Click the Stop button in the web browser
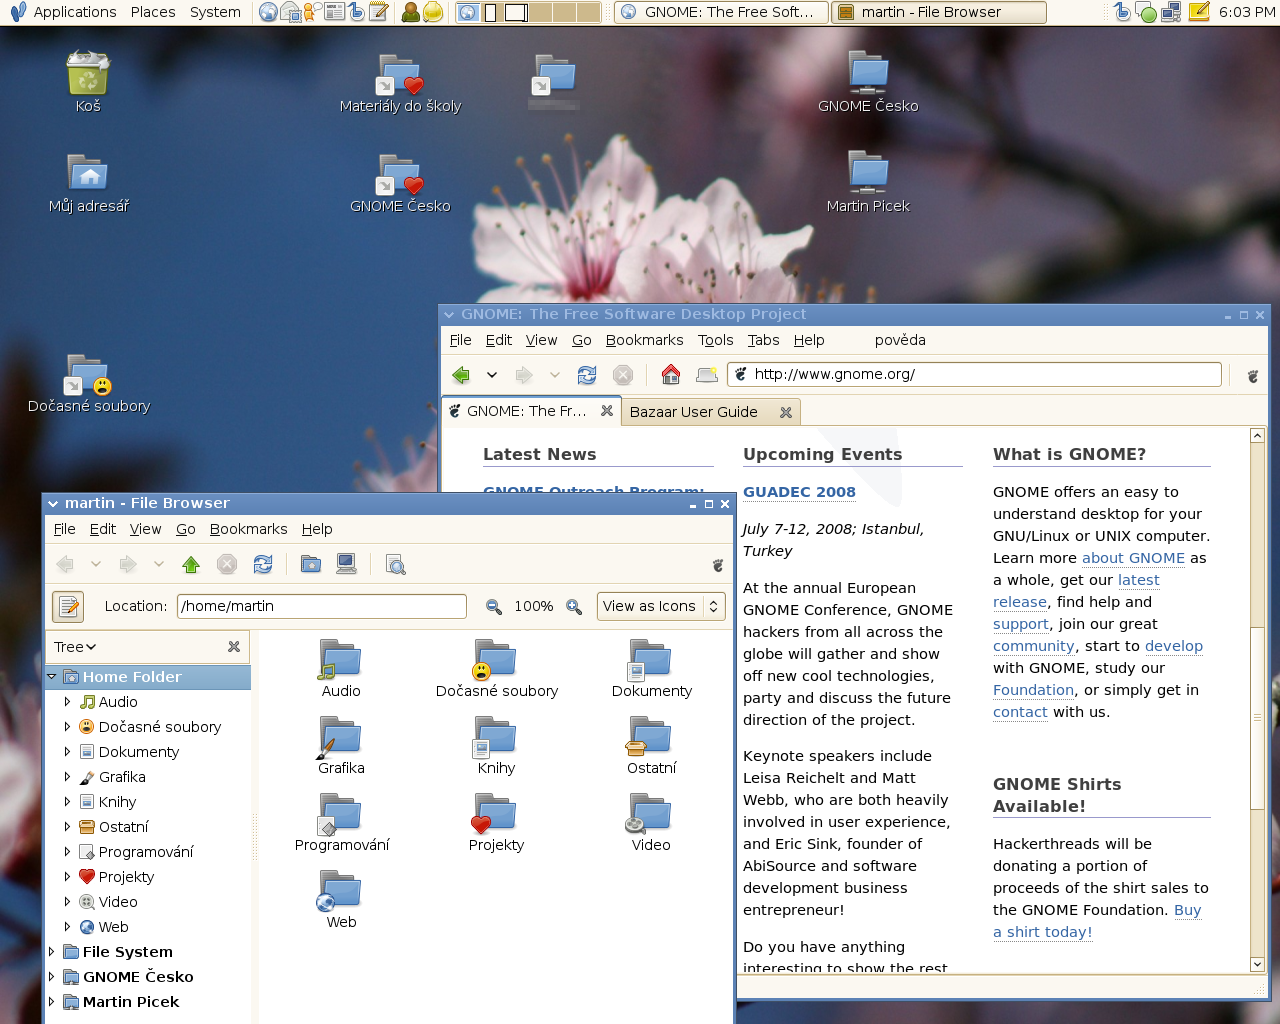Image resolution: width=1280 pixels, height=1024 pixels. click(x=623, y=375)
